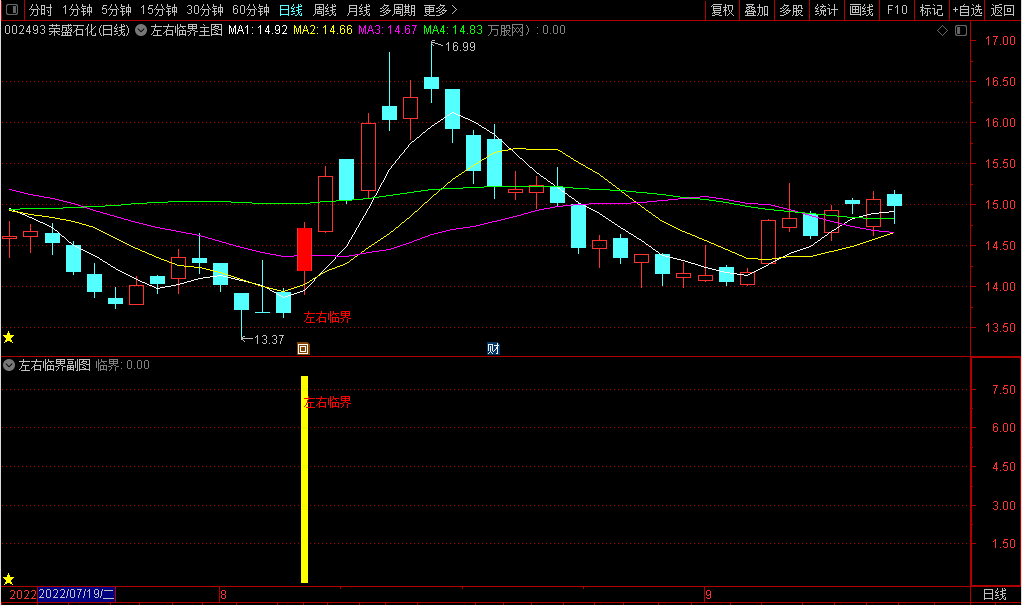The height and width of the screenshot is (605, 1022).
Task: Click the yellow star in the sub chart
Action: point(8,579)
